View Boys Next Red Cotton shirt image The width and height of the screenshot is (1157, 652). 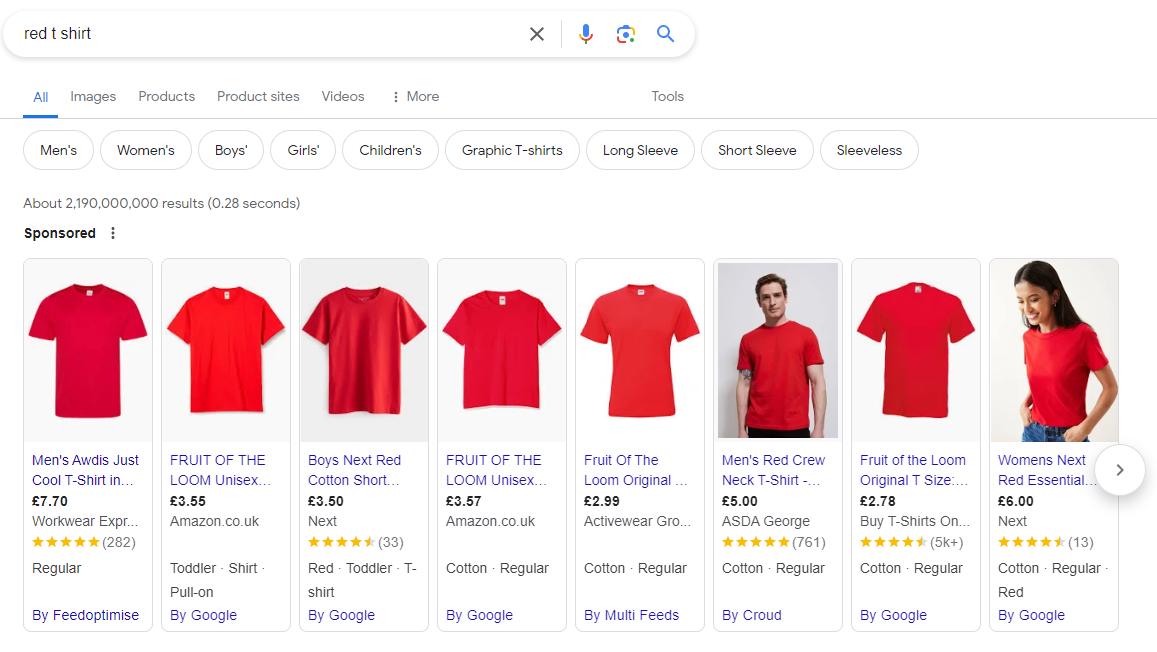tap(364, 351)
